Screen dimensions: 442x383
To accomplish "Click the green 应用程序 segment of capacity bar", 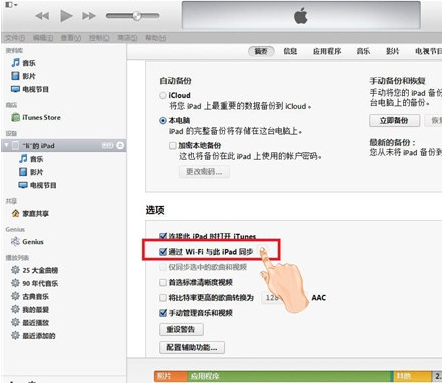I will pyautogui.click(x=289, y=376).
